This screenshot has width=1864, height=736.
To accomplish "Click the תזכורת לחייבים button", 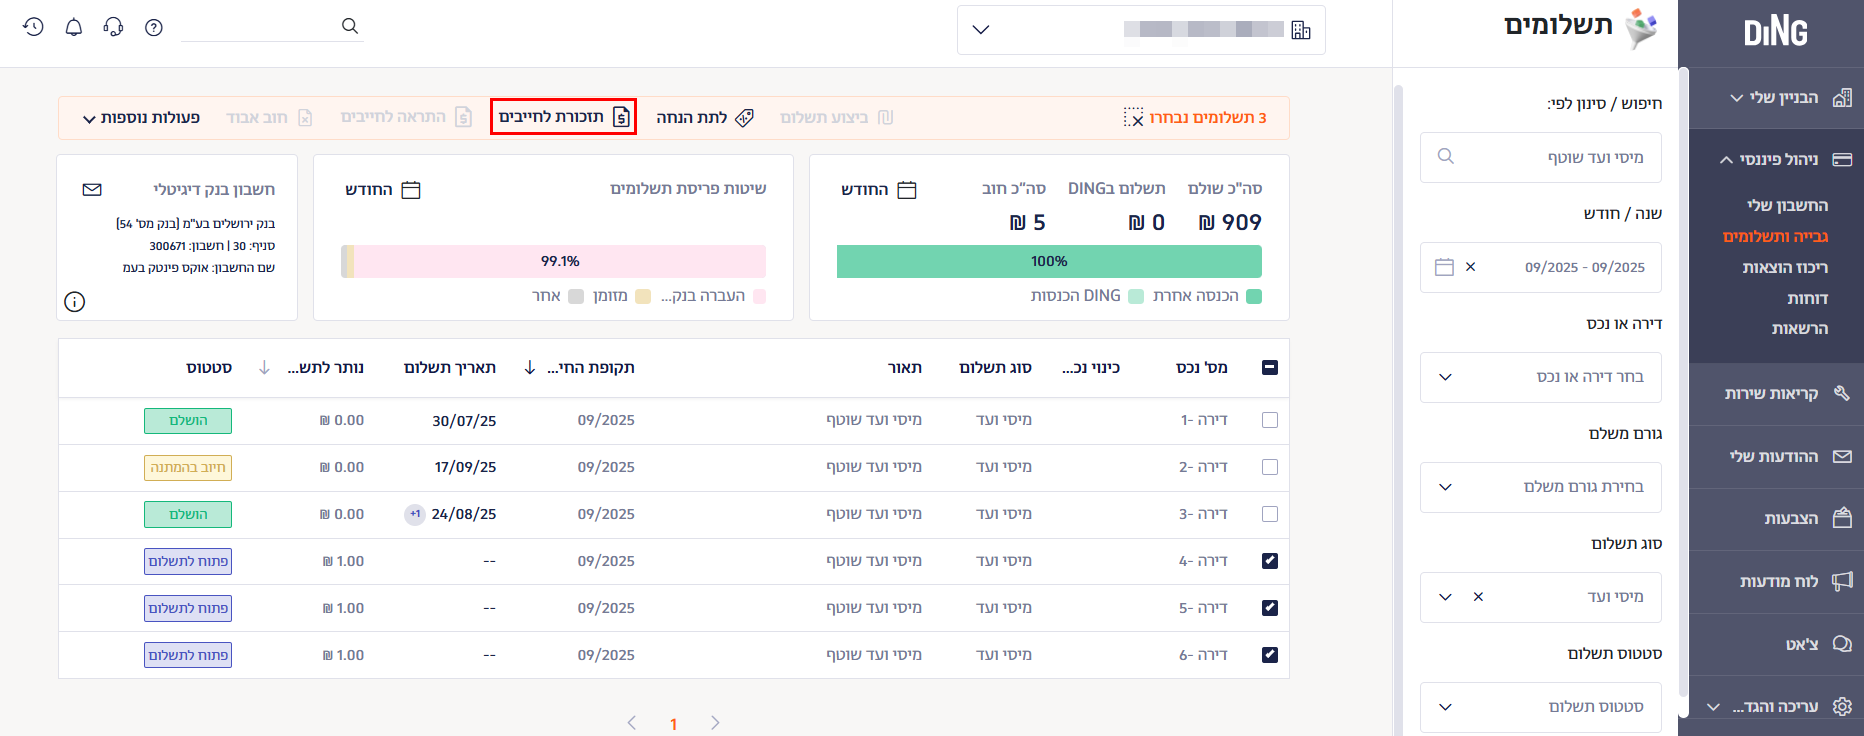I will (563, 117).
